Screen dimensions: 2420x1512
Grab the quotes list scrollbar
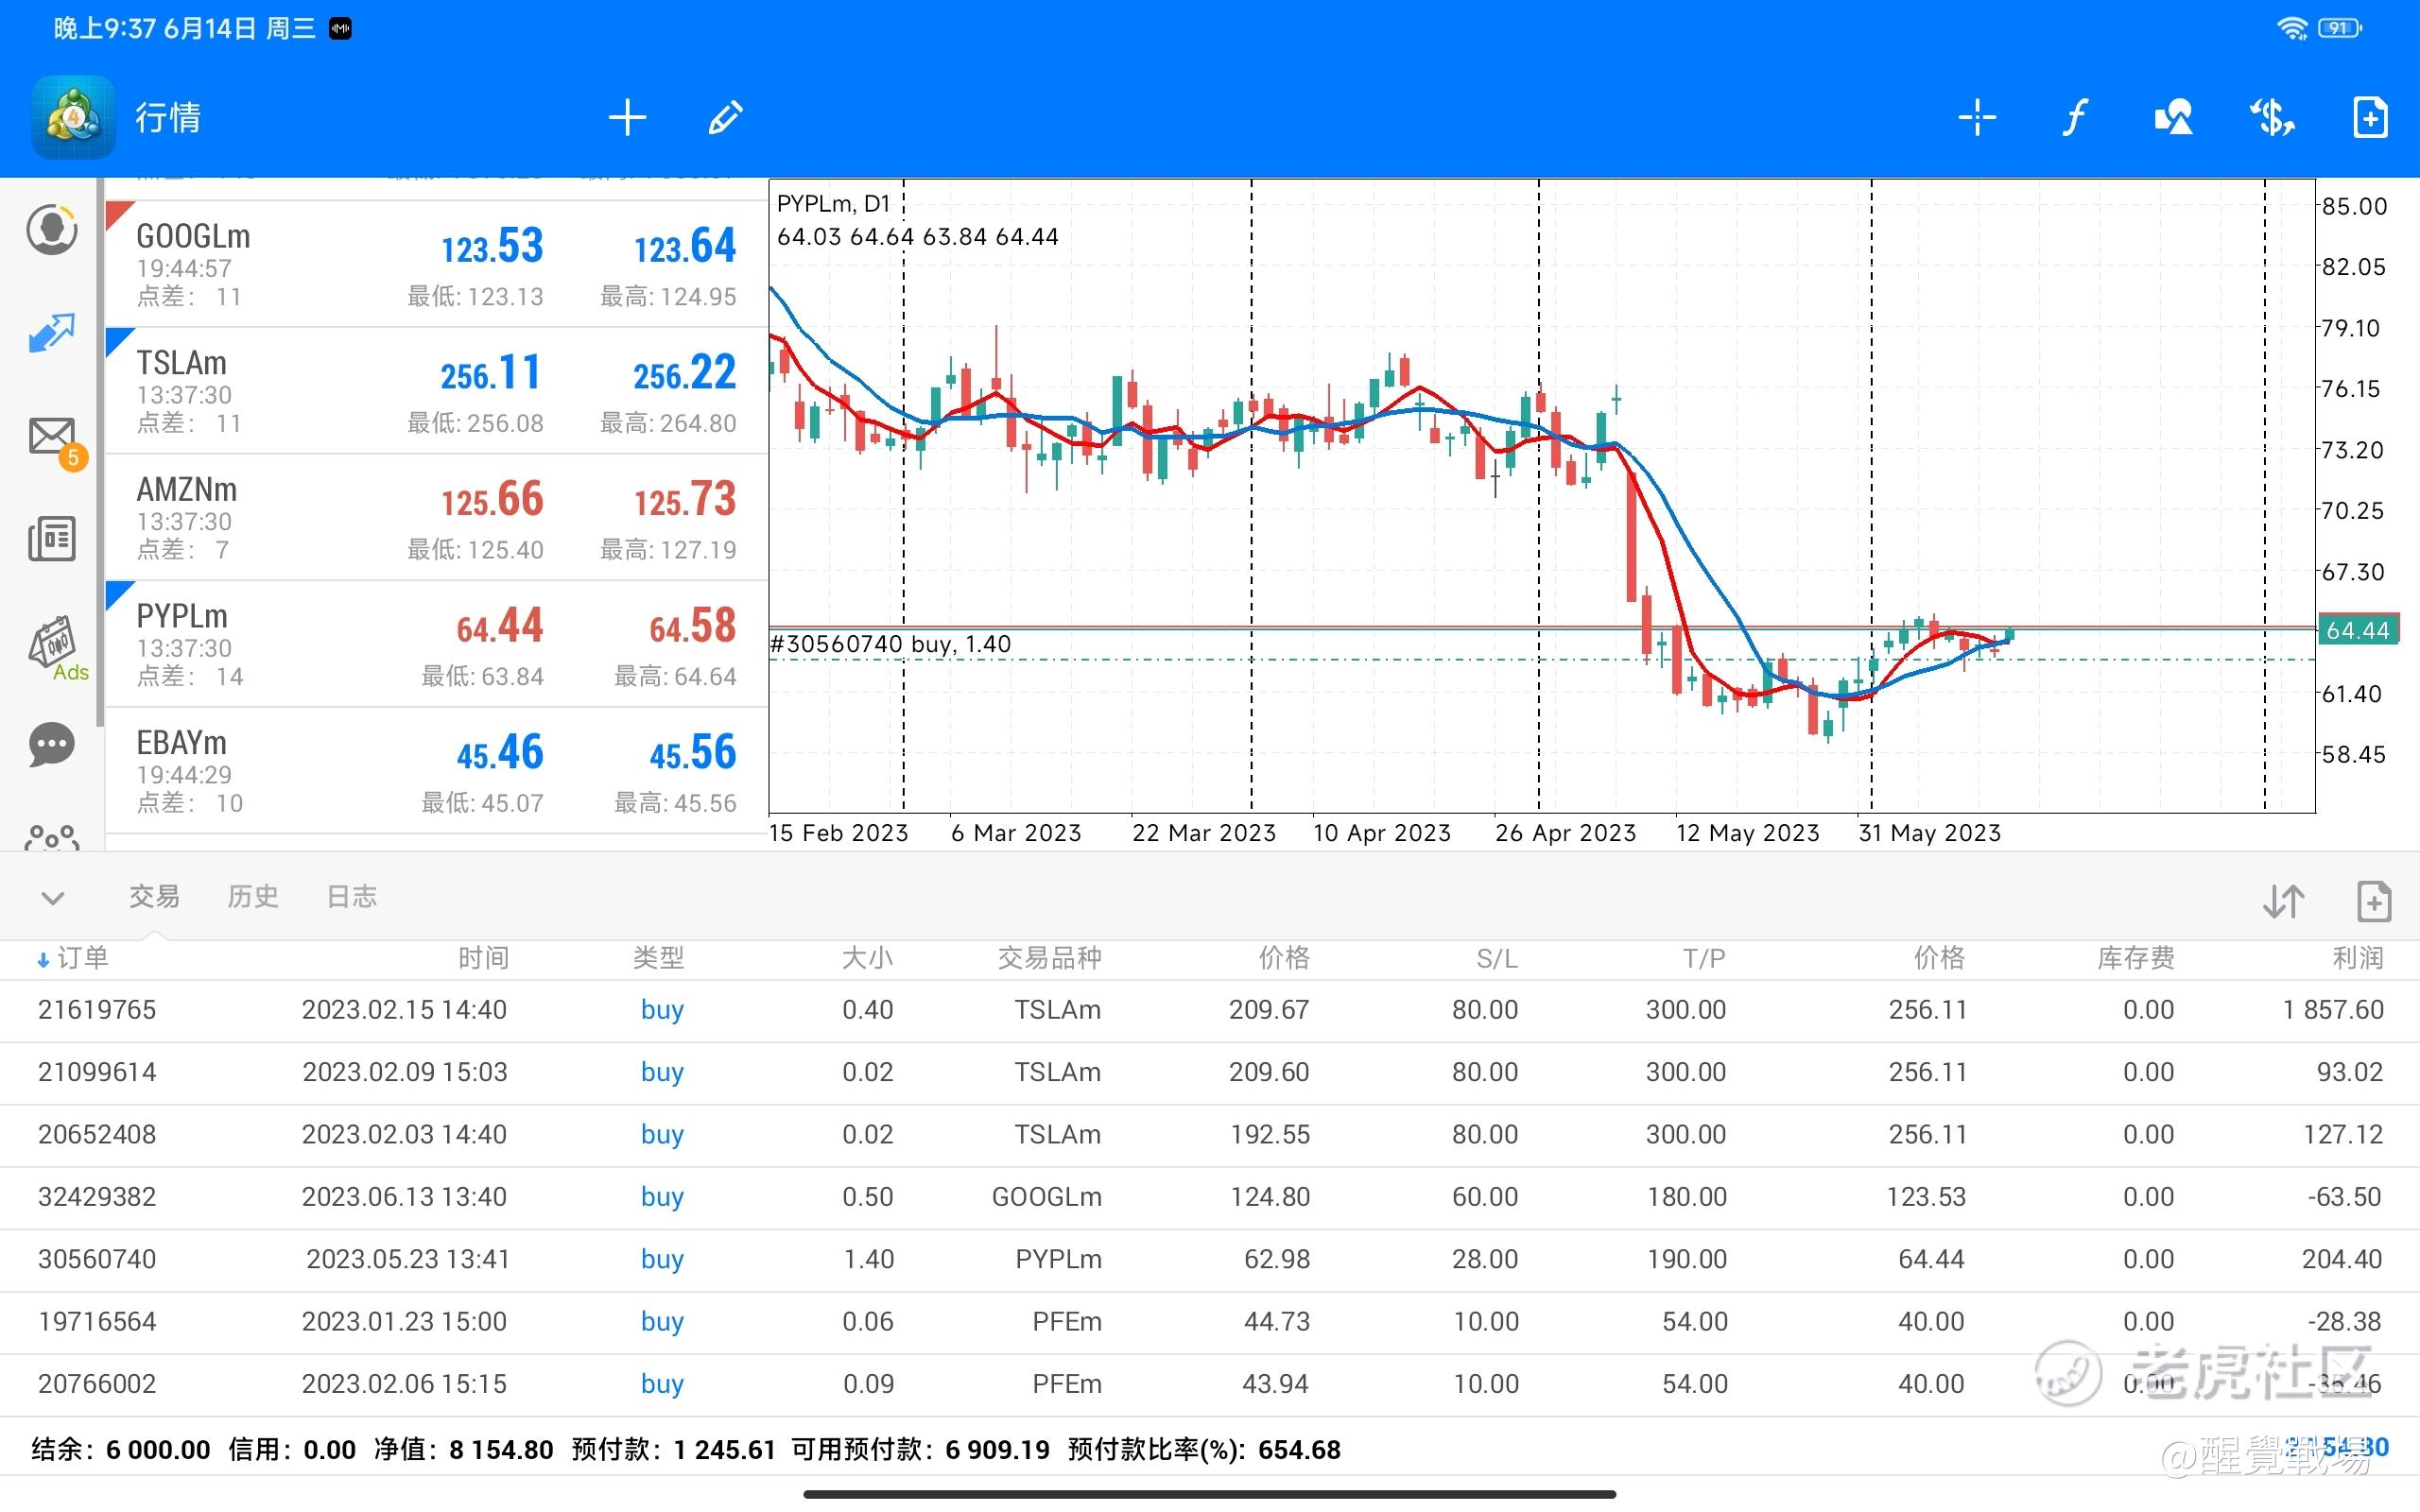pyautogui.click(x=100, y=453)
